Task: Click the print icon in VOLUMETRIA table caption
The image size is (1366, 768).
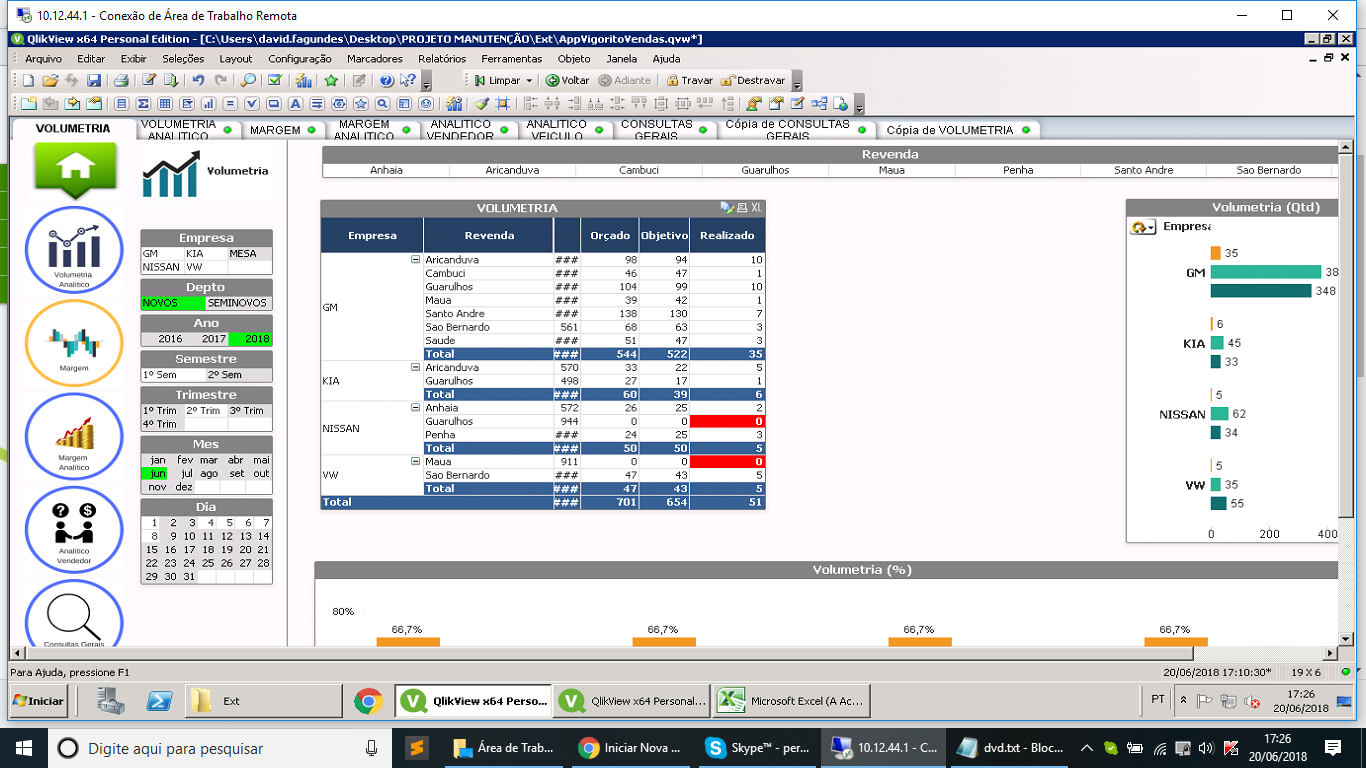Action: tap(741, 208)
